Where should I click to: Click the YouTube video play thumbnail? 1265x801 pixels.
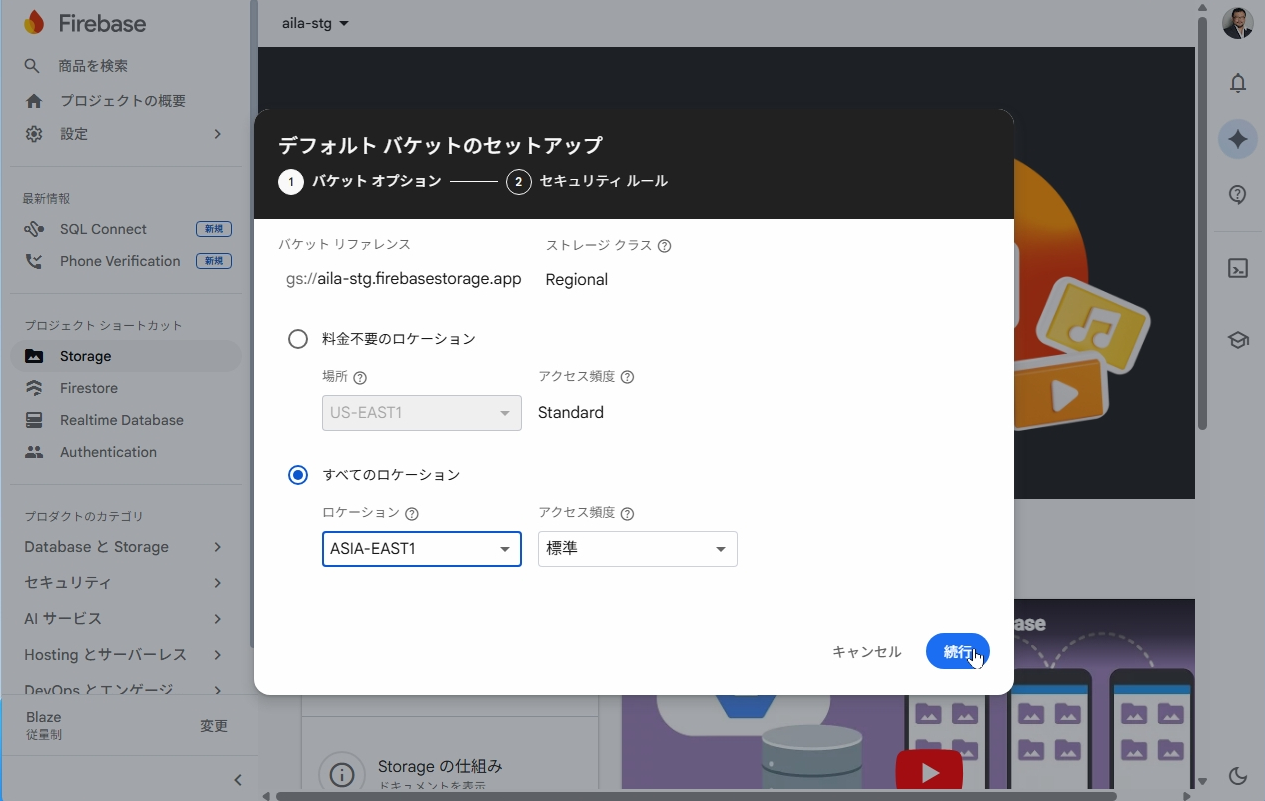[x=930, y=772]
